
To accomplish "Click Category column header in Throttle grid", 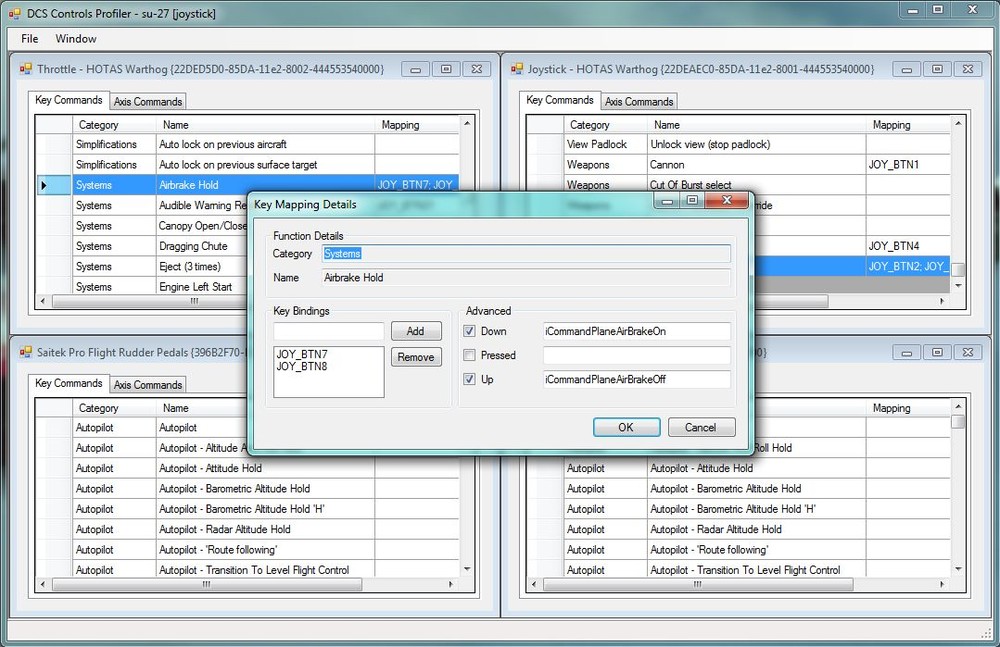I will click(114, 124).
